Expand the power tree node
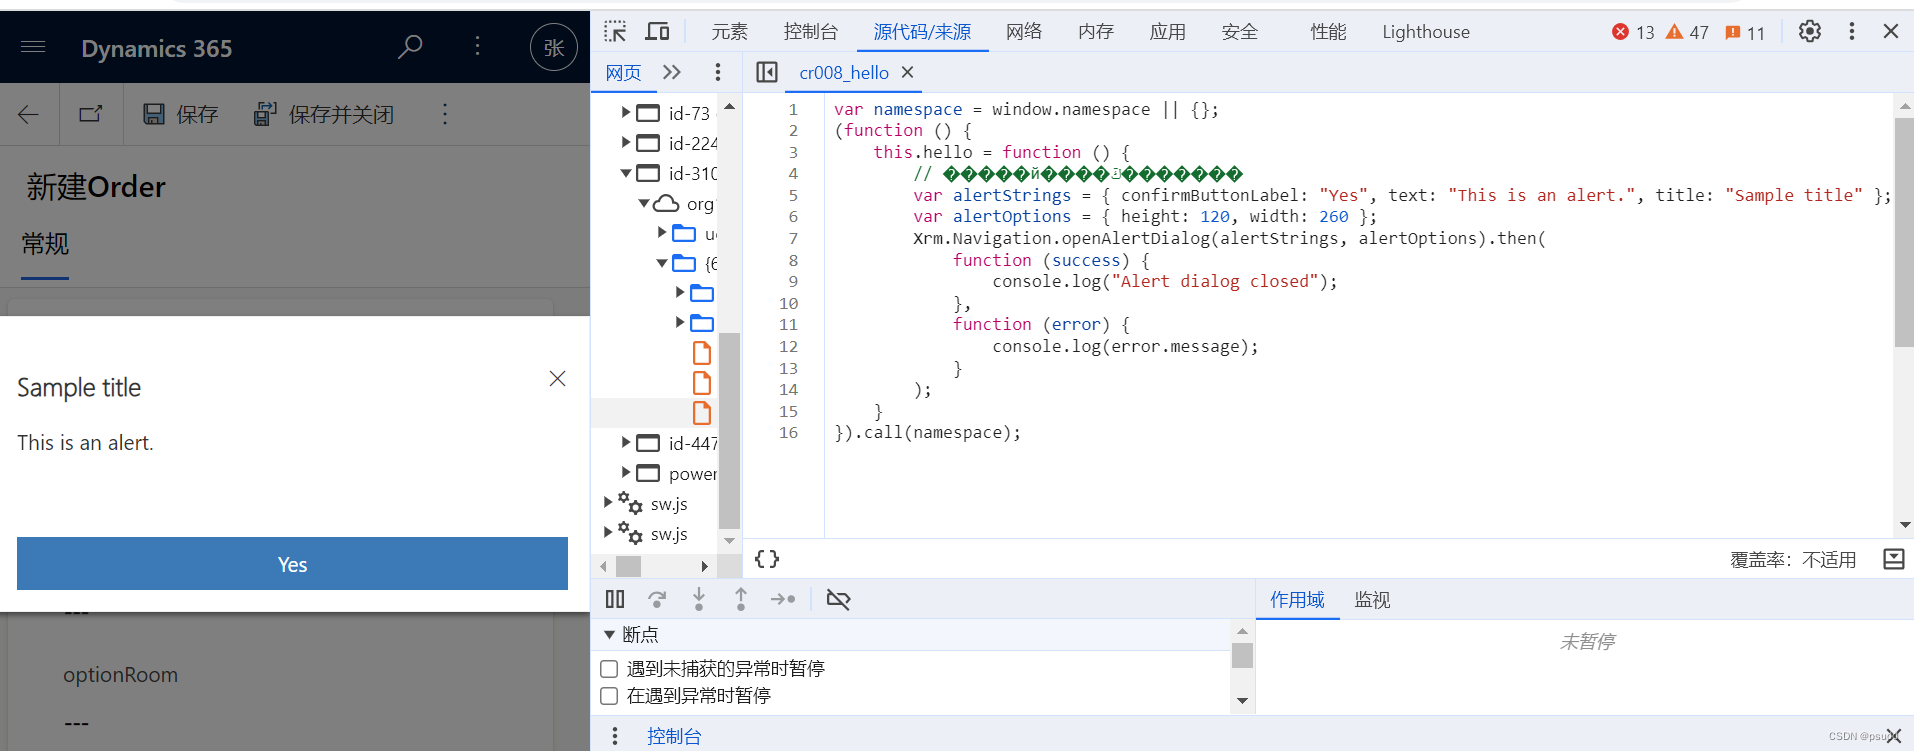This screenshot has width=1914, height=751. (626, 472)
